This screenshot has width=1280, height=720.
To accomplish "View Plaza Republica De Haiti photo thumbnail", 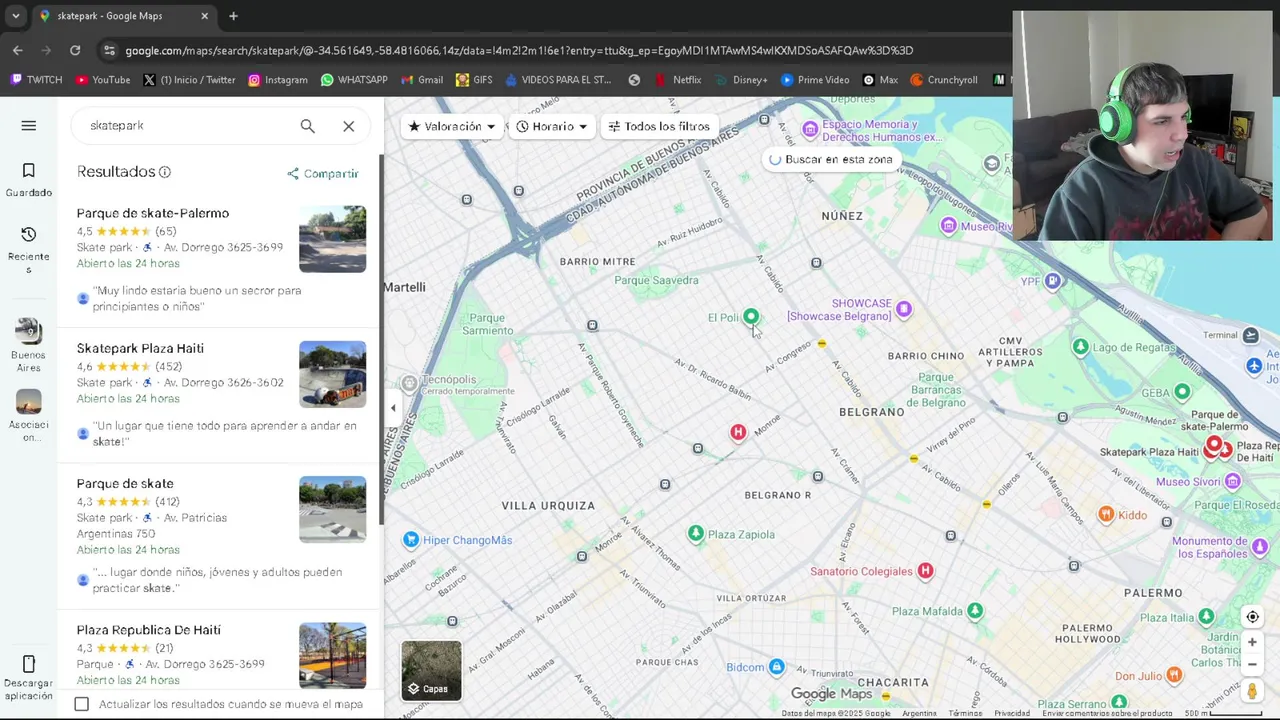I will (332, 655).
